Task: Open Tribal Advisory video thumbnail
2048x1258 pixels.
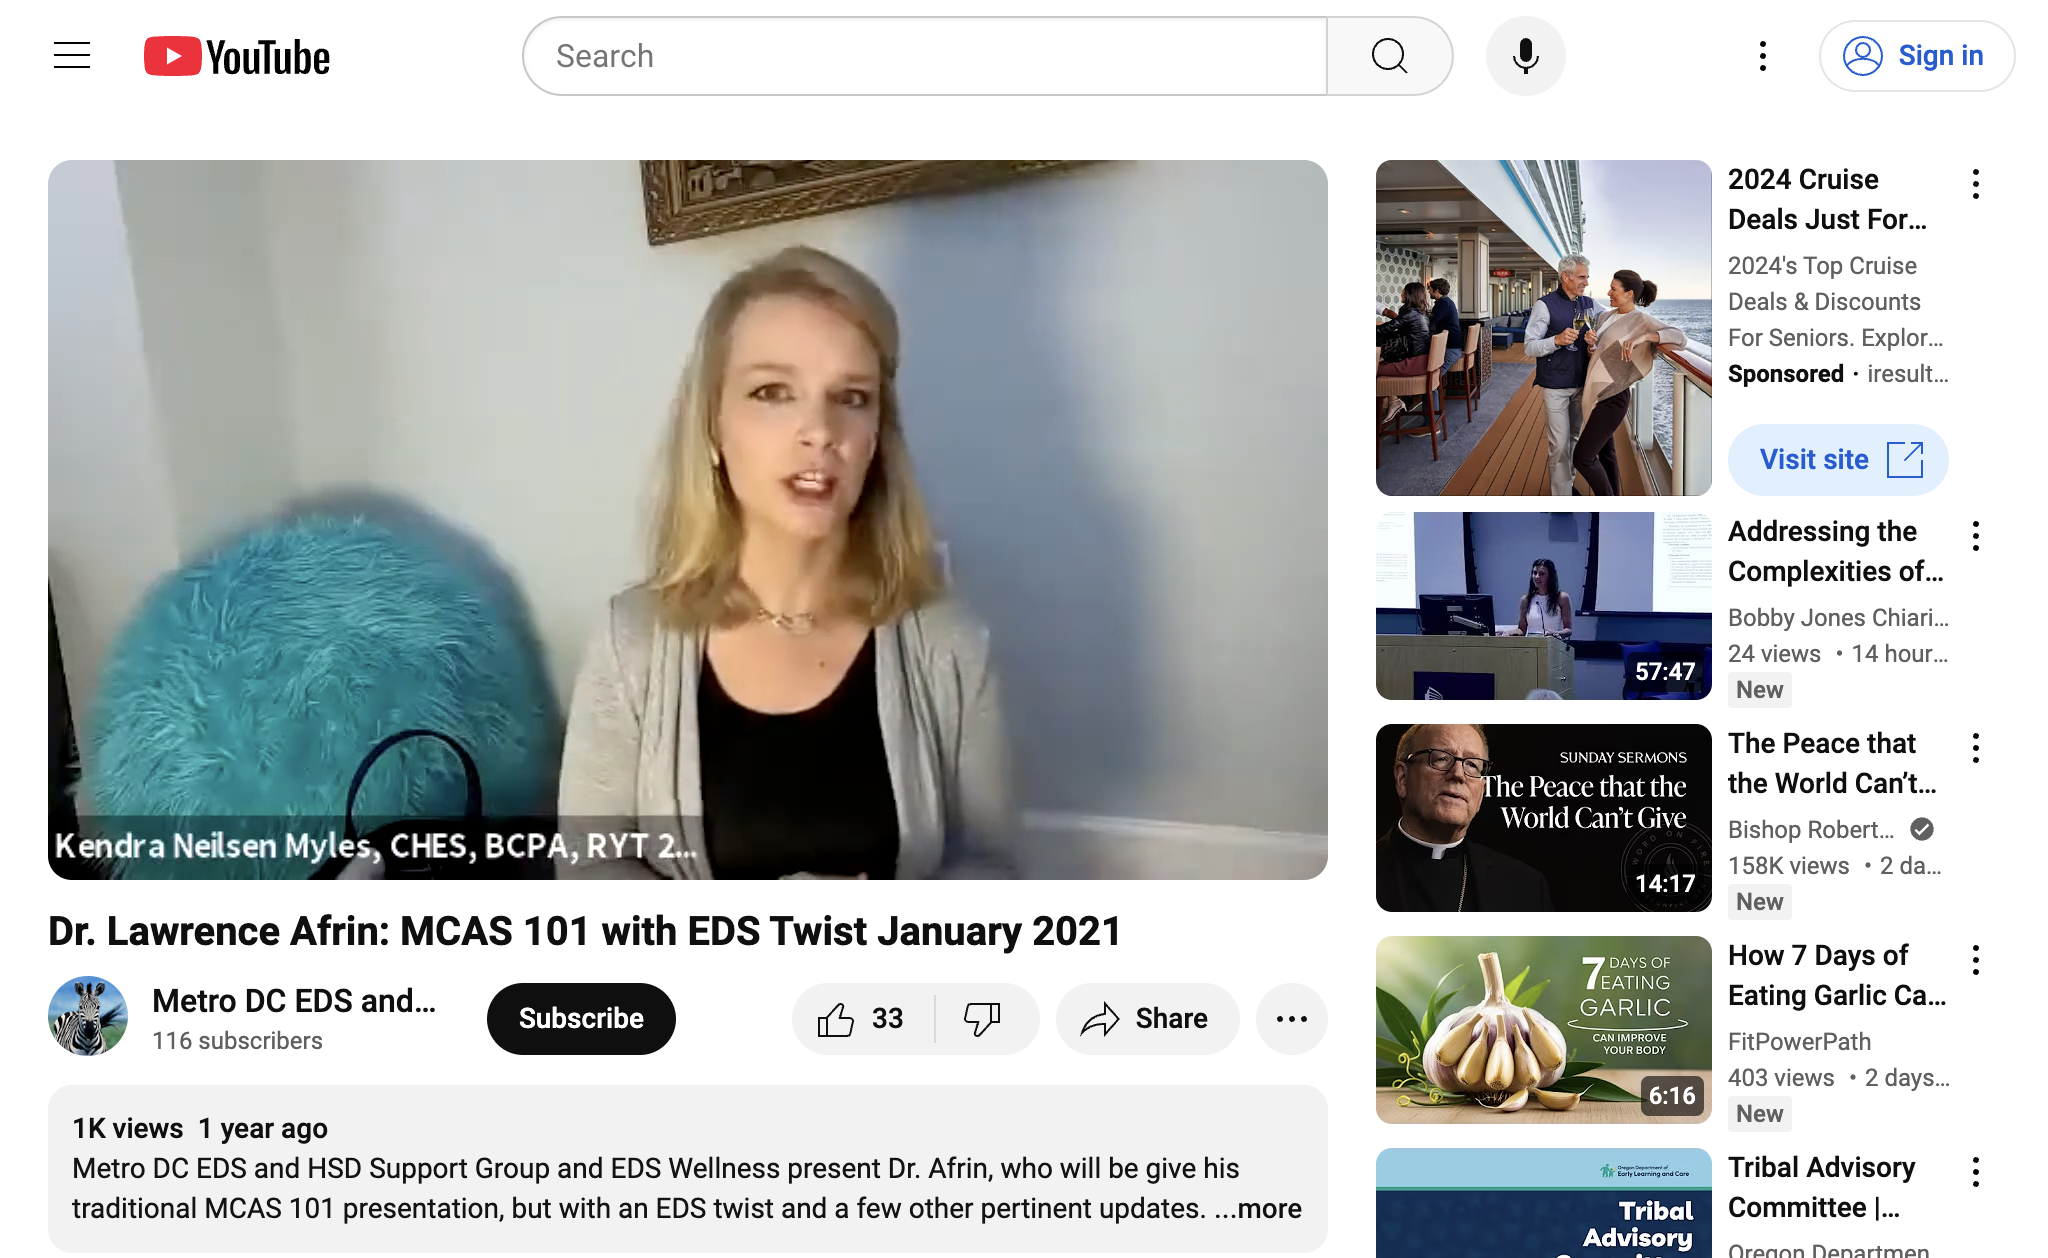Action: click(1544, 1203)
